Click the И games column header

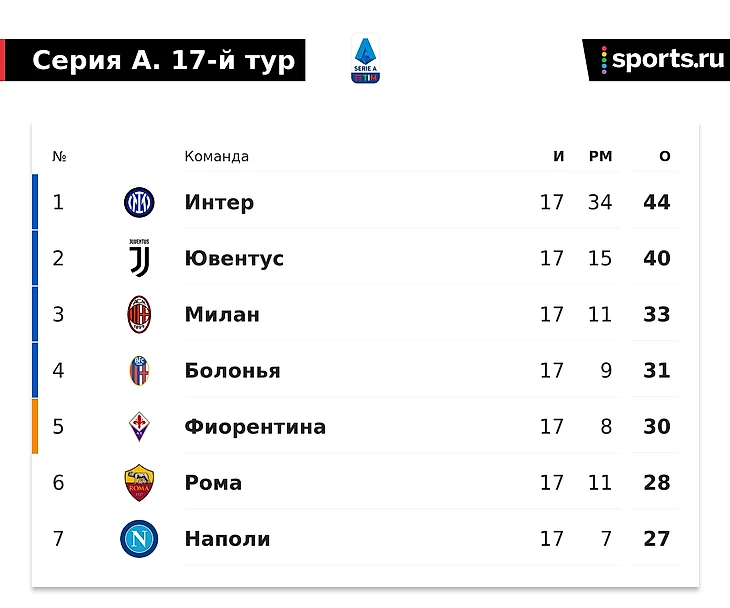click(559, 156)
